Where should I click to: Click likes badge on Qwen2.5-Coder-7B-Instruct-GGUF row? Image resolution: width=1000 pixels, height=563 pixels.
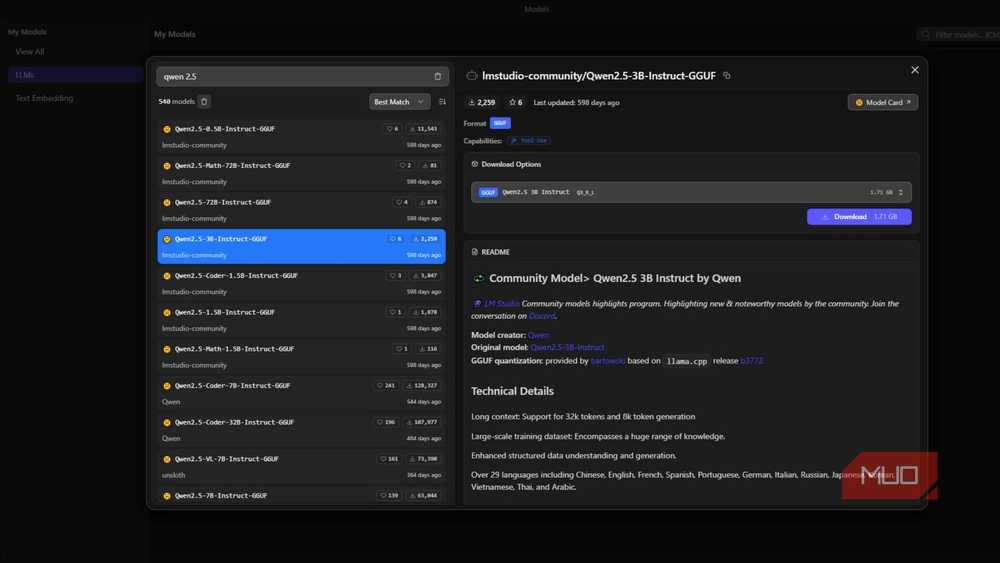386,386
